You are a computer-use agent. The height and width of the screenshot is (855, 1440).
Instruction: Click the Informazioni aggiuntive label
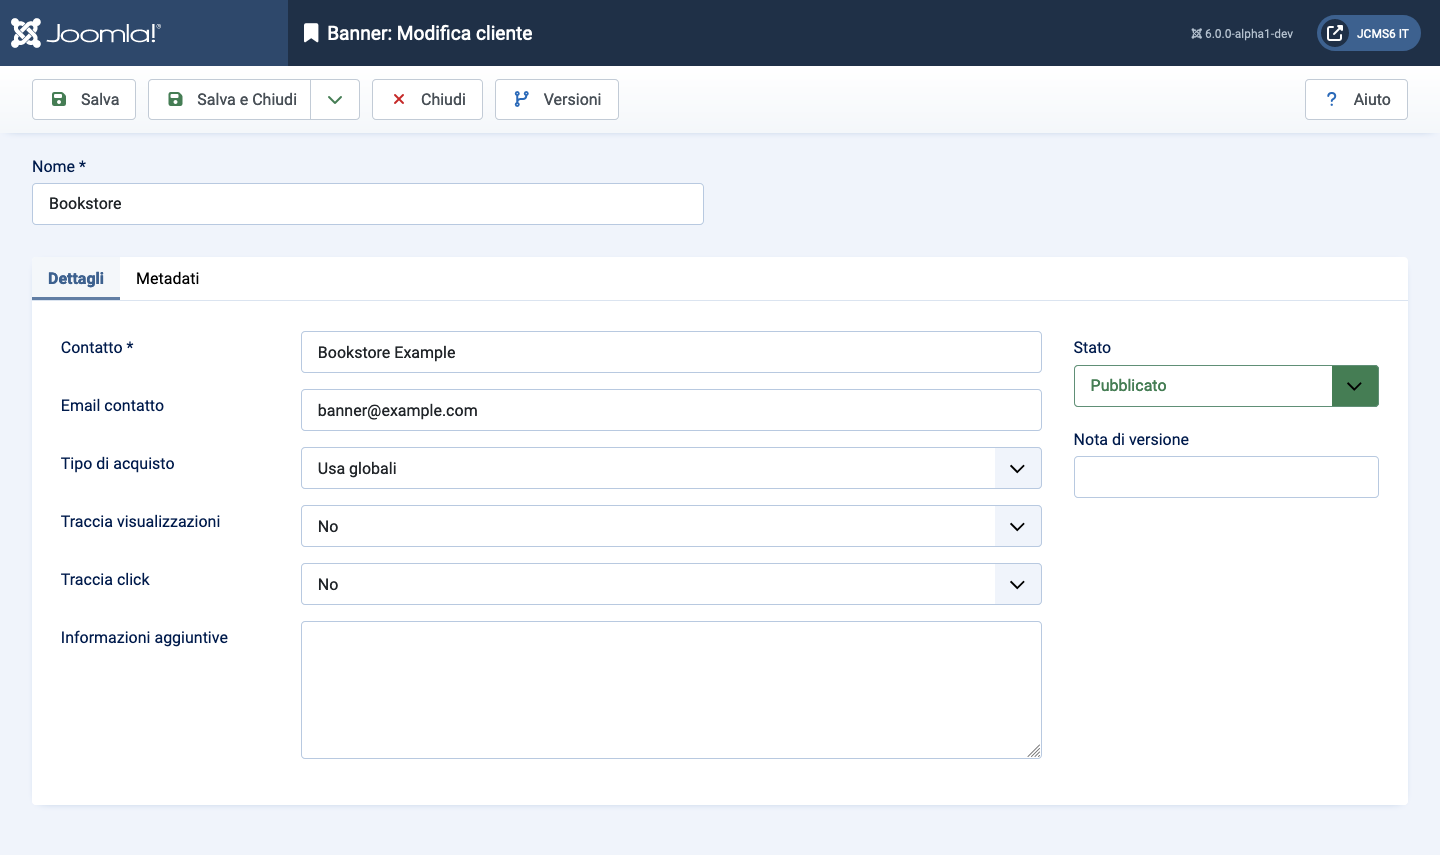click(x=144, y=637)
